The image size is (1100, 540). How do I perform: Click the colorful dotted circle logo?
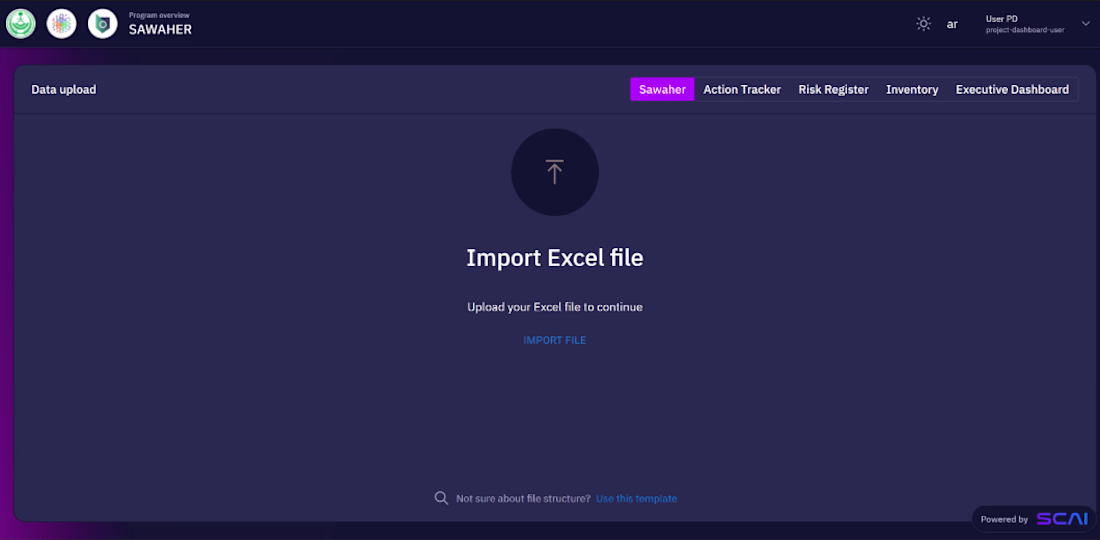61,24
